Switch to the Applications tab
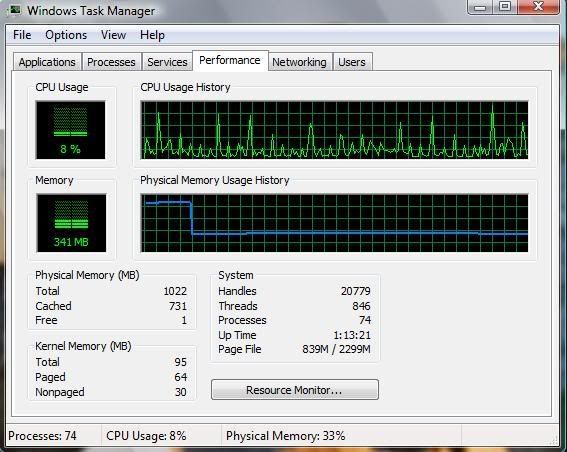567x452 pixels. [x=47, y=62]
